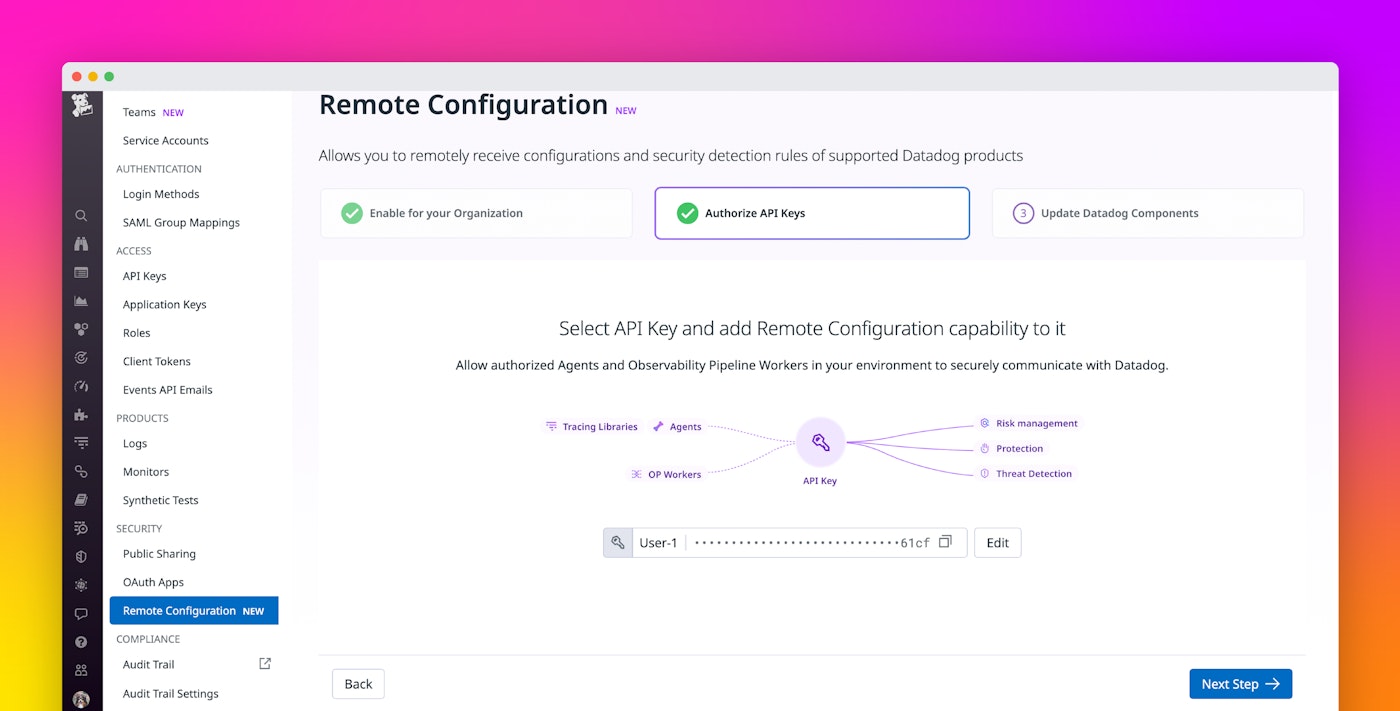Open the puzzle piece Integrations icon

click(82, 414)
